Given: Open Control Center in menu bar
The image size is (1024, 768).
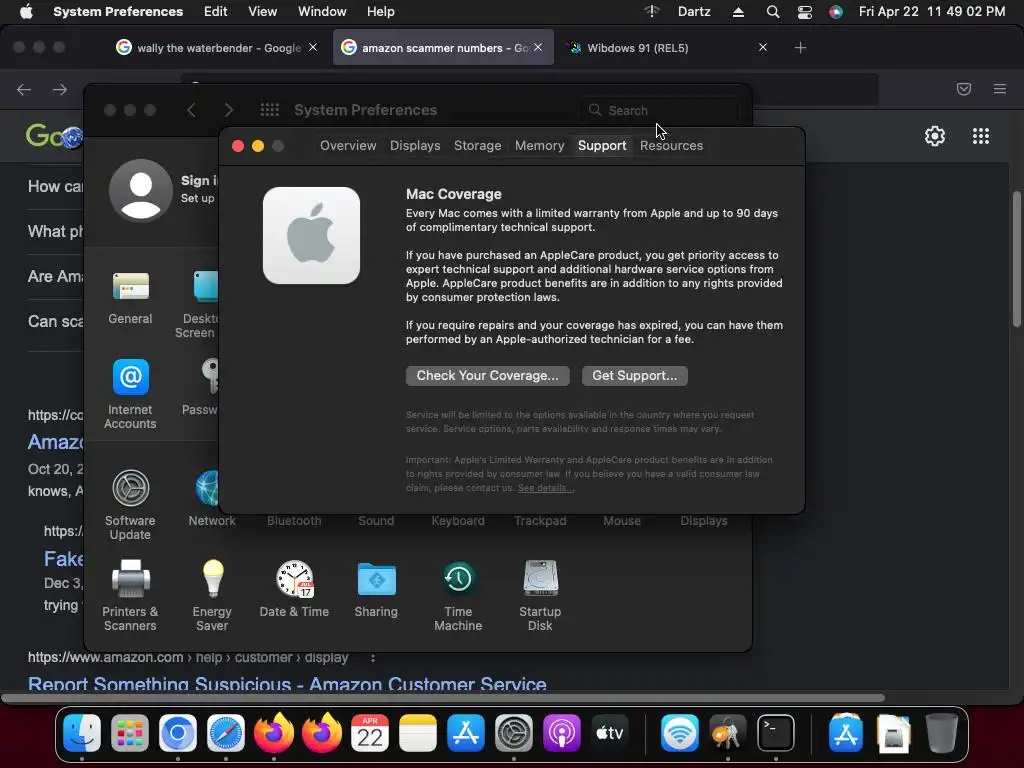Looking at the screenshot, I should pos(805,12).
